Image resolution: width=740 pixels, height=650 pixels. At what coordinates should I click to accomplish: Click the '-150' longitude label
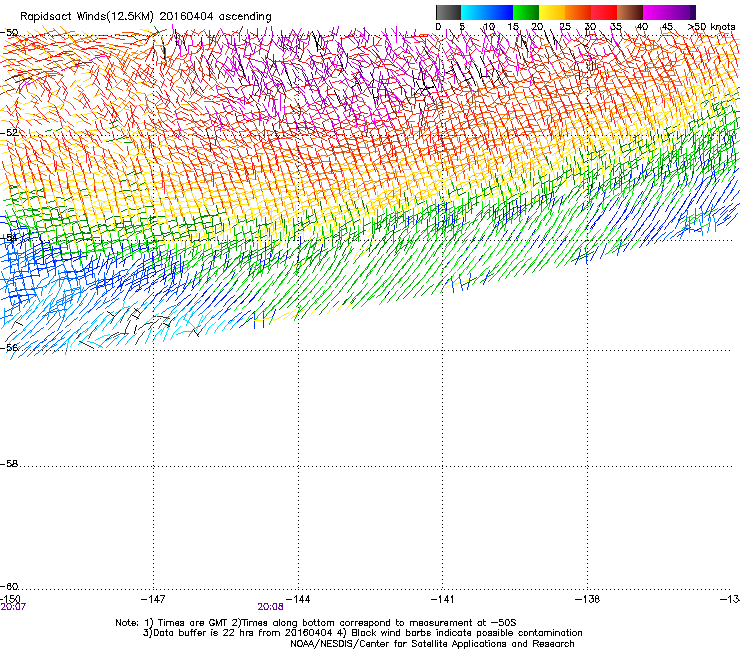(10, 599)
